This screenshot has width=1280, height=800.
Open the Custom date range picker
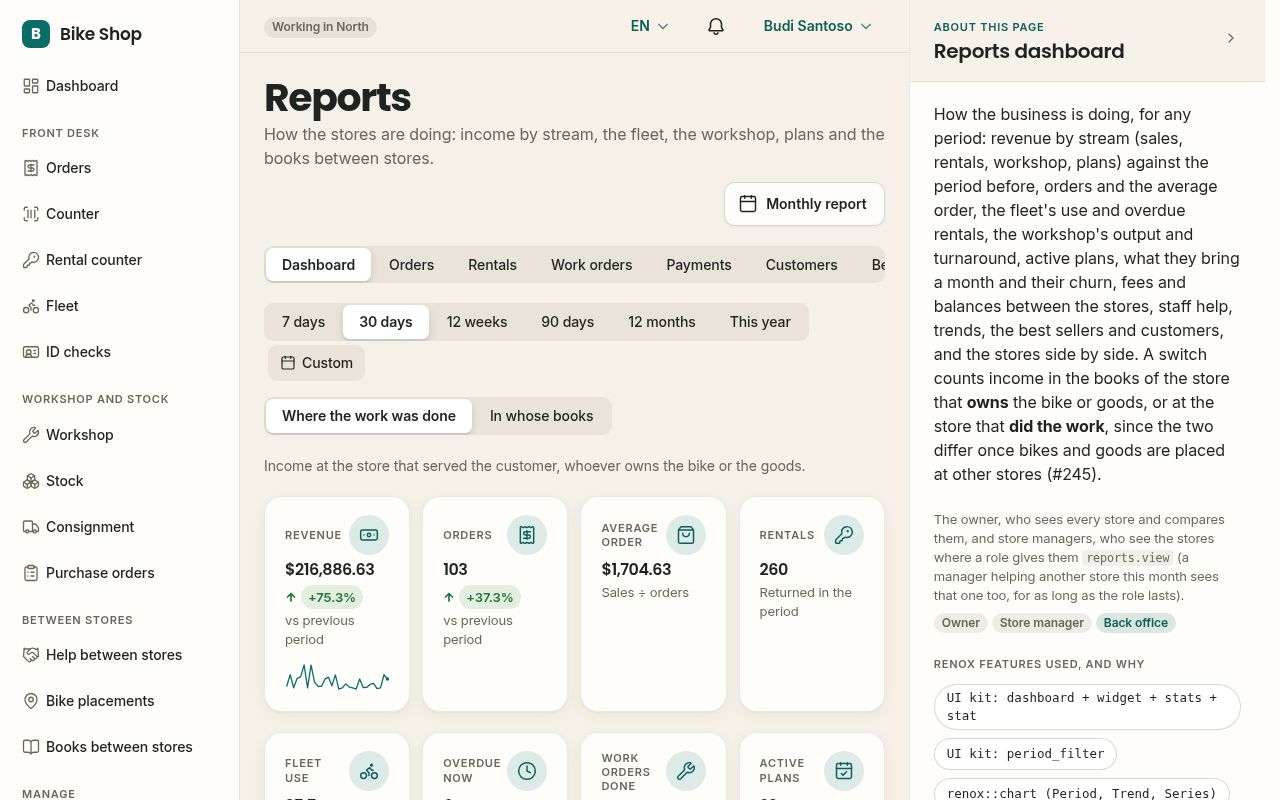[316, 363]
